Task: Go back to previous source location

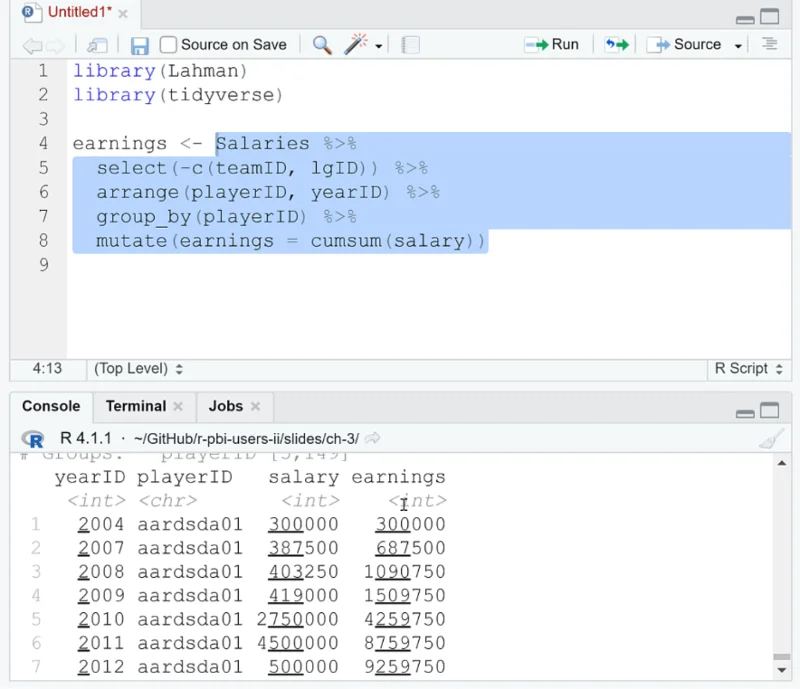Action: pyautogui.click(x=32, y=46)
